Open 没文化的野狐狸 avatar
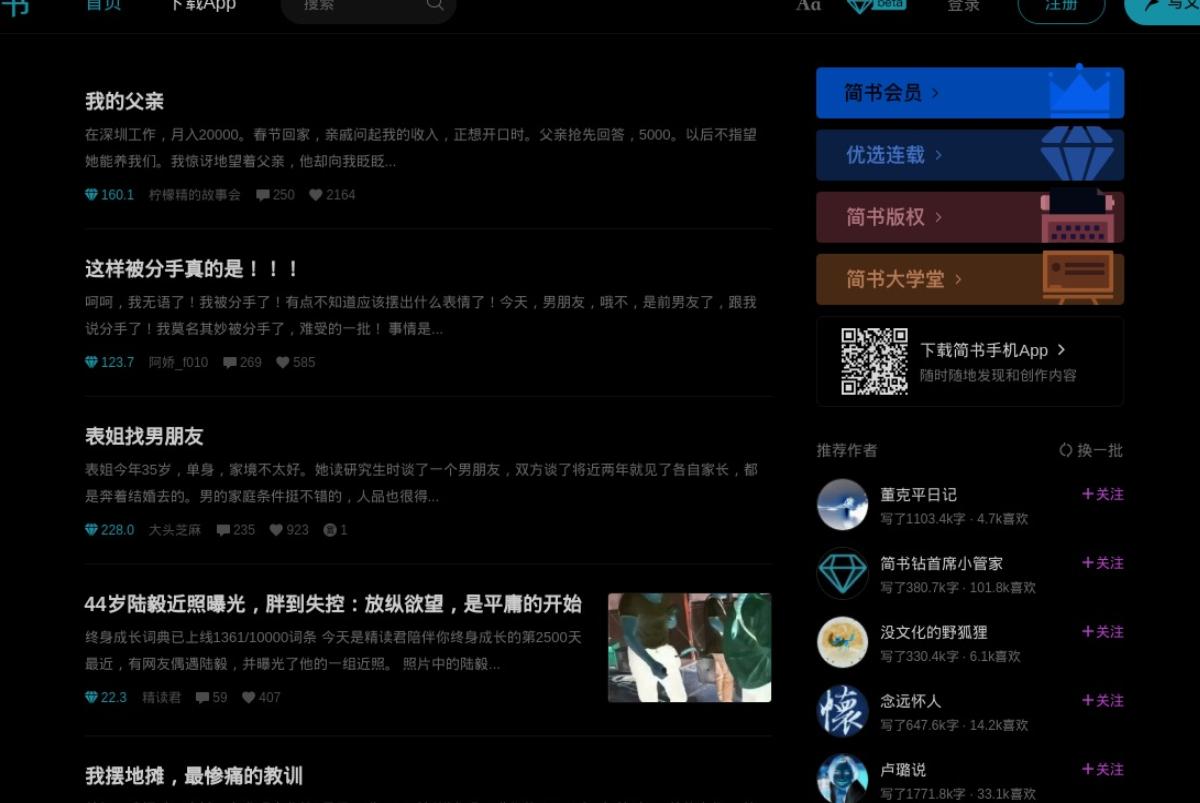1200x803 pixels. pyautogui.click(x=842, y=642)
